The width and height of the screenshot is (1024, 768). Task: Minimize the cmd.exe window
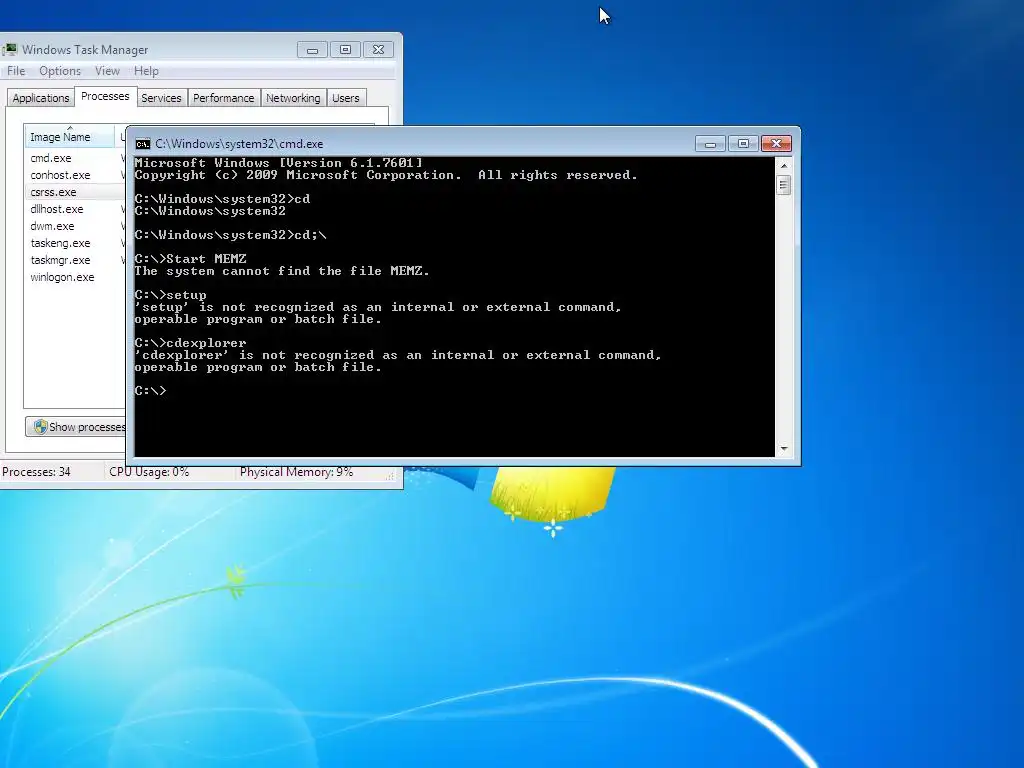click(x=710, y=144)
